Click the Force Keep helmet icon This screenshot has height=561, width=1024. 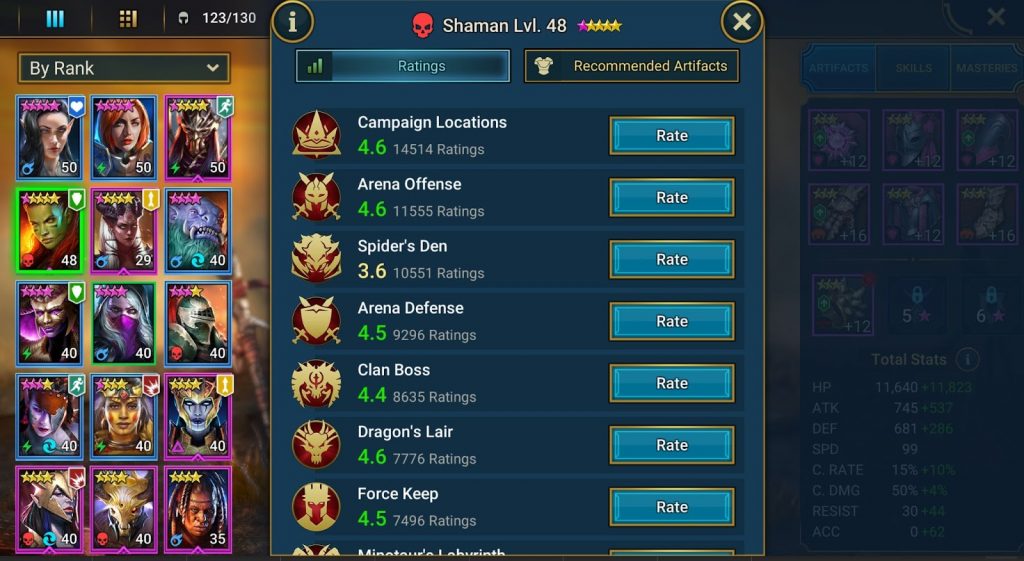pos(316,507)
